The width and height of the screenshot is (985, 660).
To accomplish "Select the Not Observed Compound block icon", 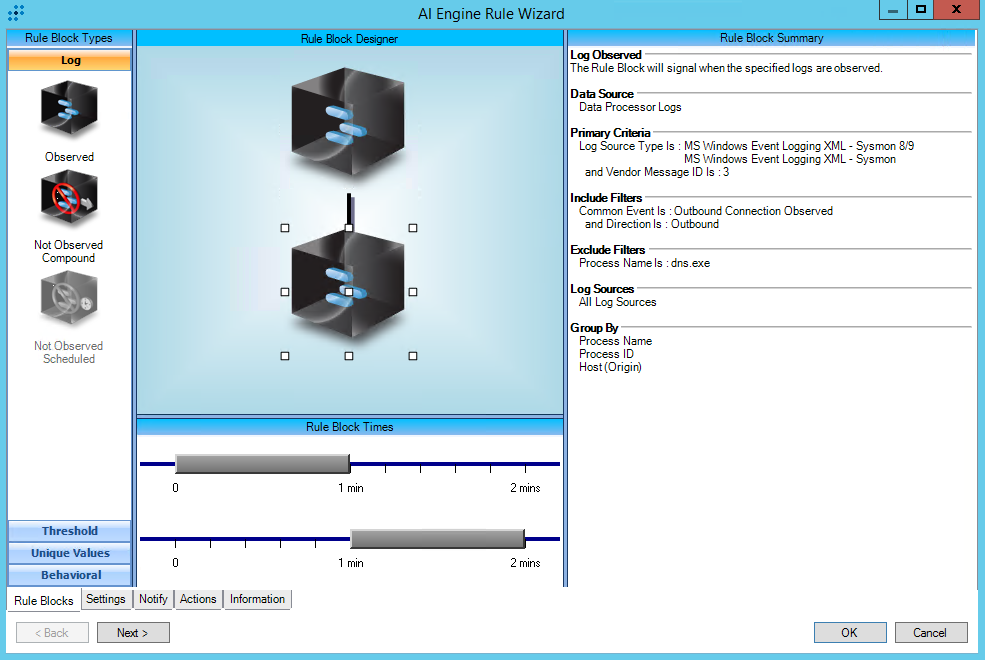I will pos(69,200).
